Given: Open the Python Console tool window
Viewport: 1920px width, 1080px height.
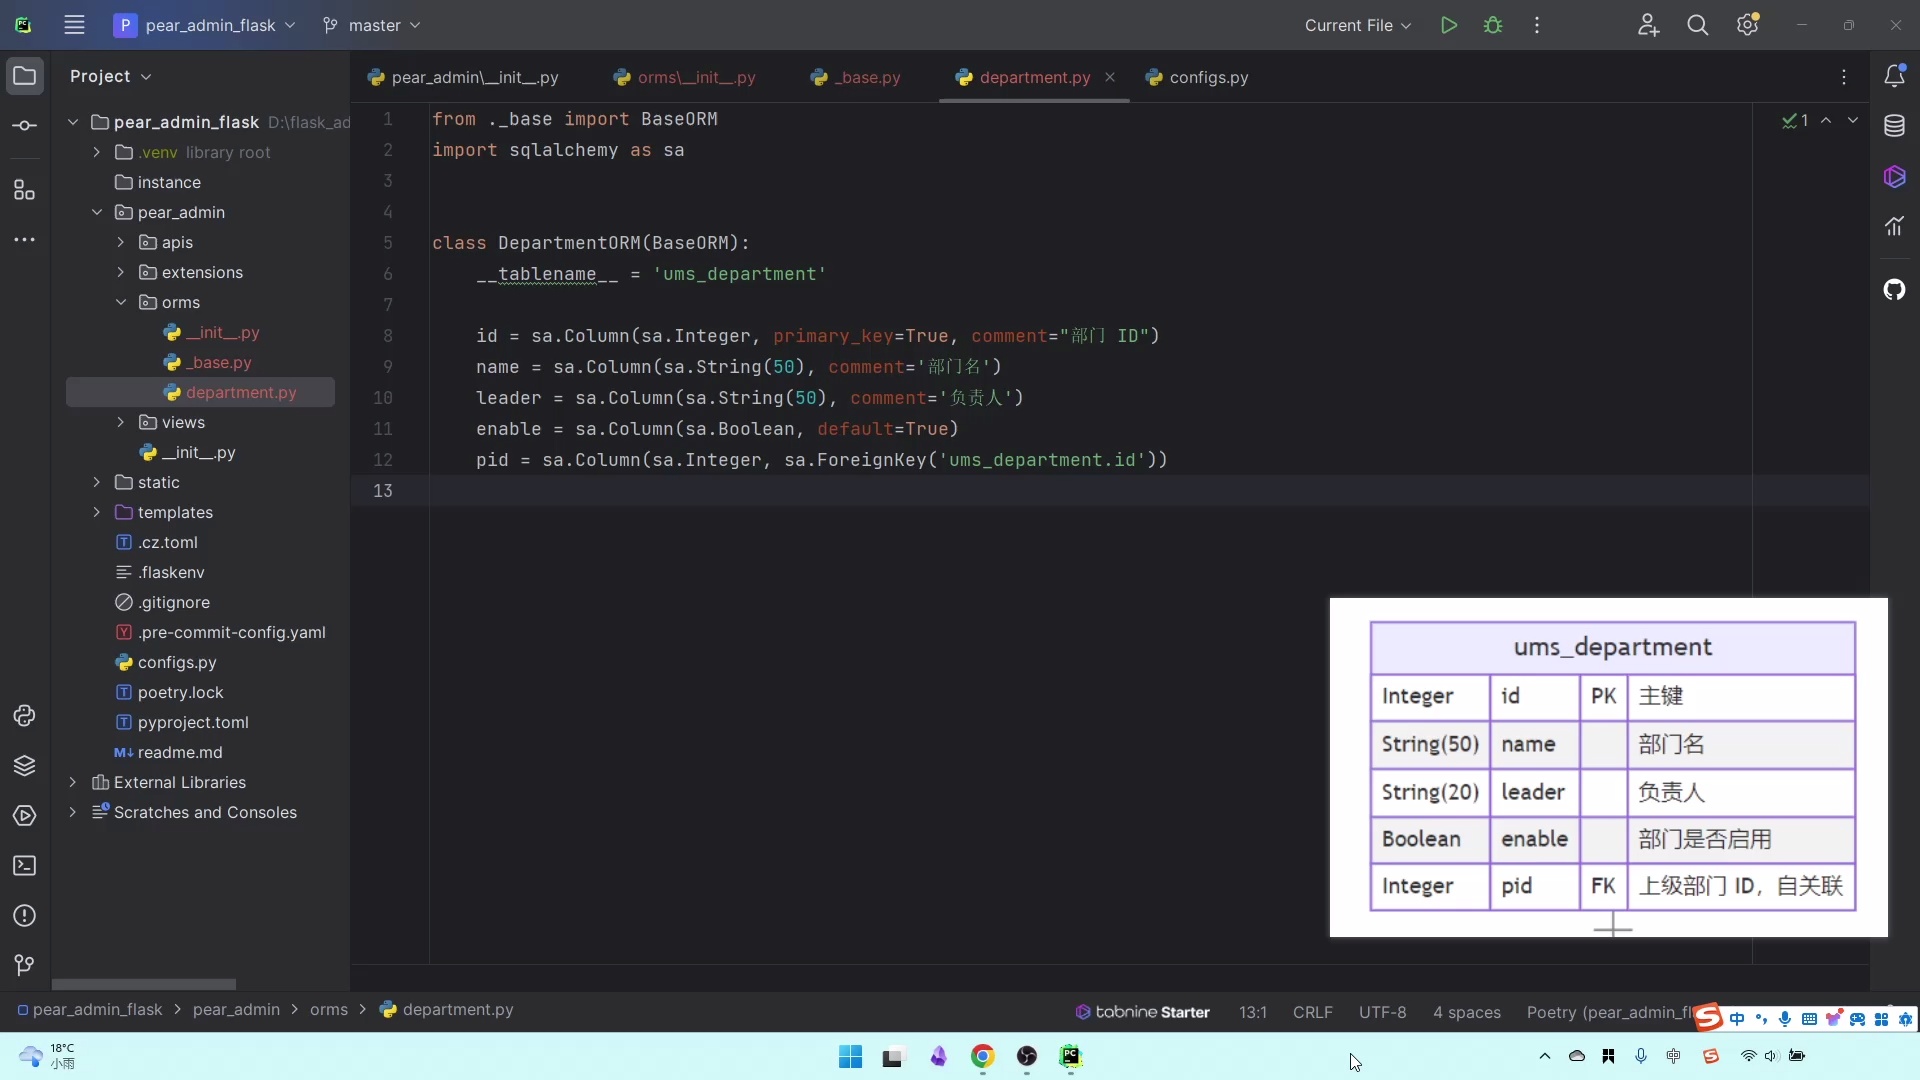Looking at the screenshot, I should [x=25, y=716].
